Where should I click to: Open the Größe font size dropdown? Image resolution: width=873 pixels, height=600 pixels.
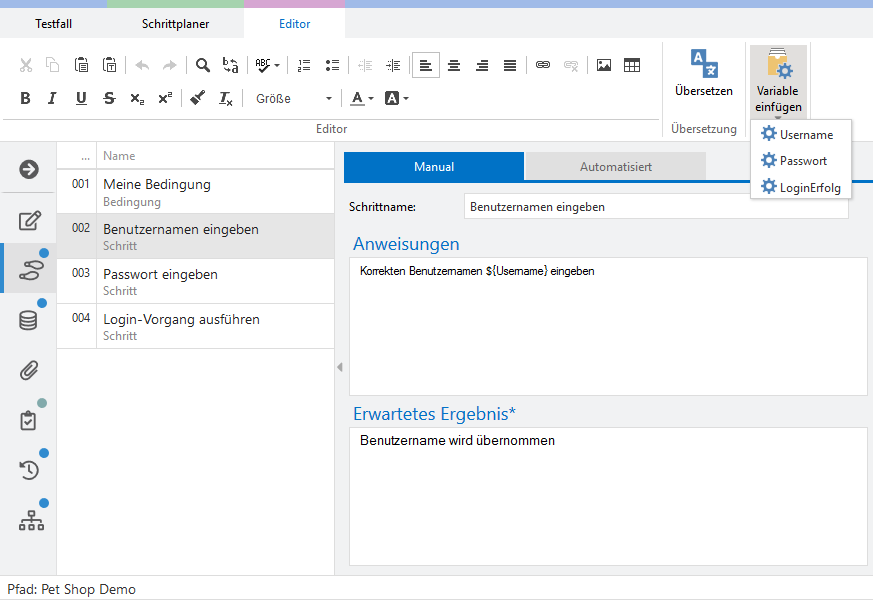point(293,98)
